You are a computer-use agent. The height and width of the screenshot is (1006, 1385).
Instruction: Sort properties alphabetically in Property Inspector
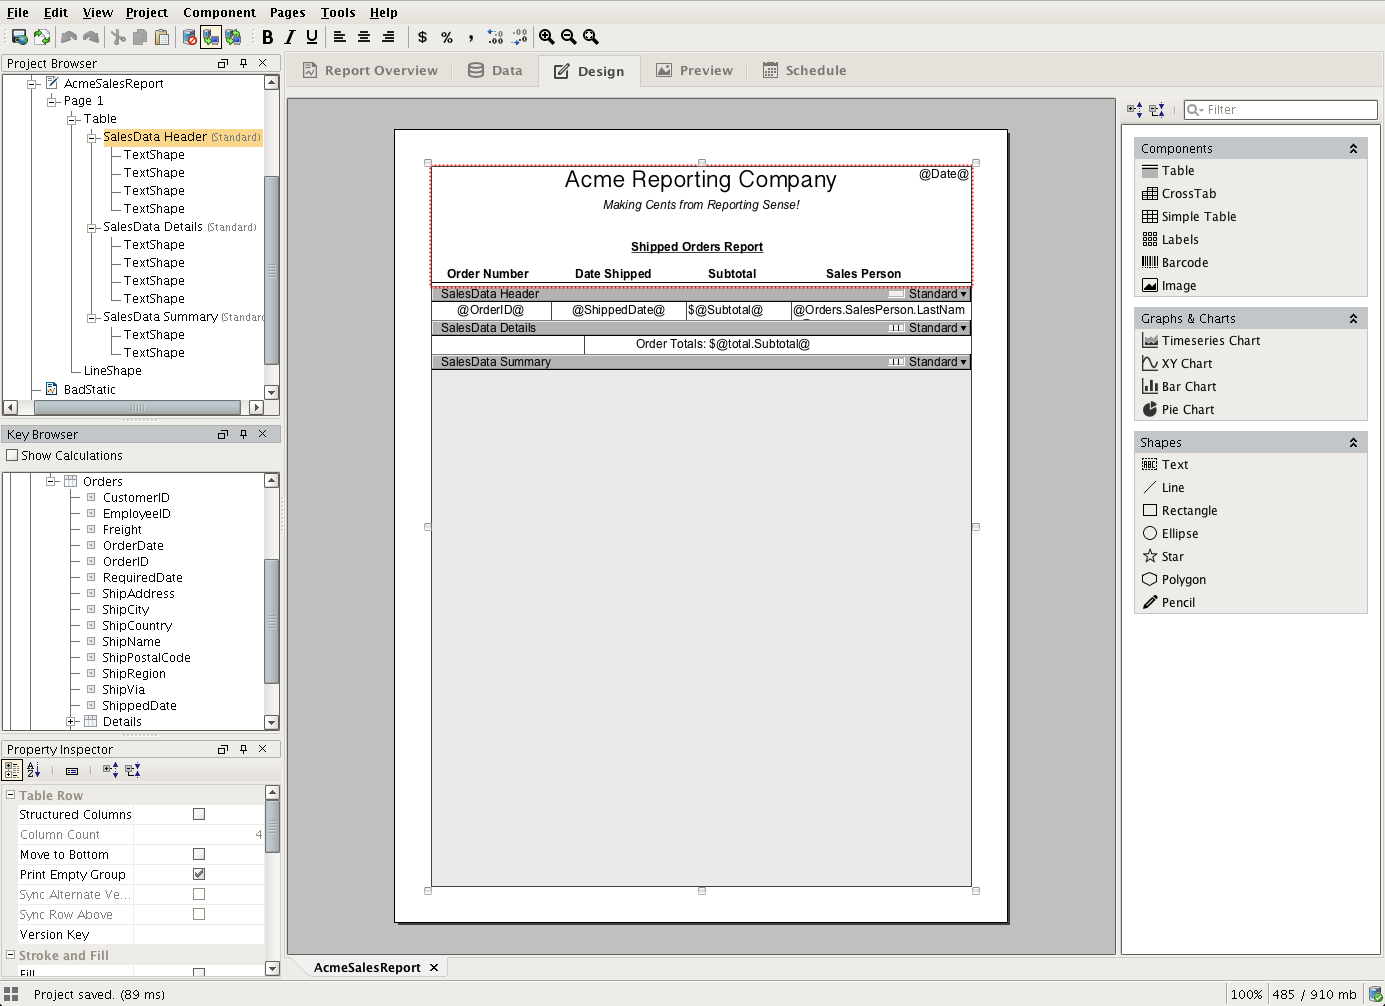(33, 769)
